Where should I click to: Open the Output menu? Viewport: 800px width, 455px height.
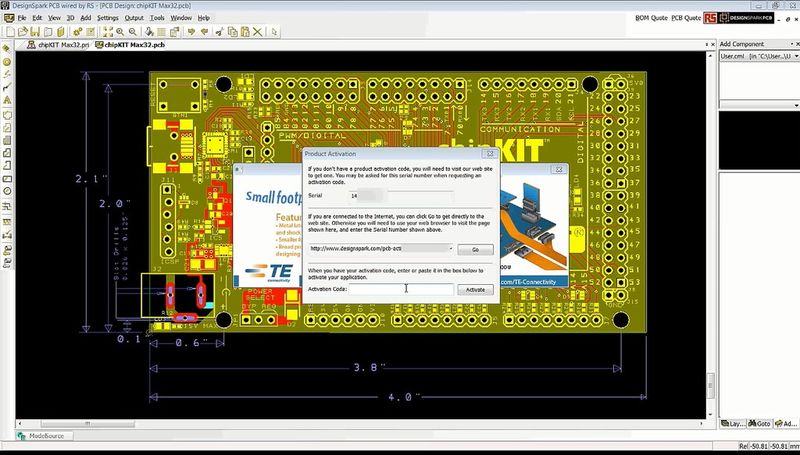(x=134, y=18)
